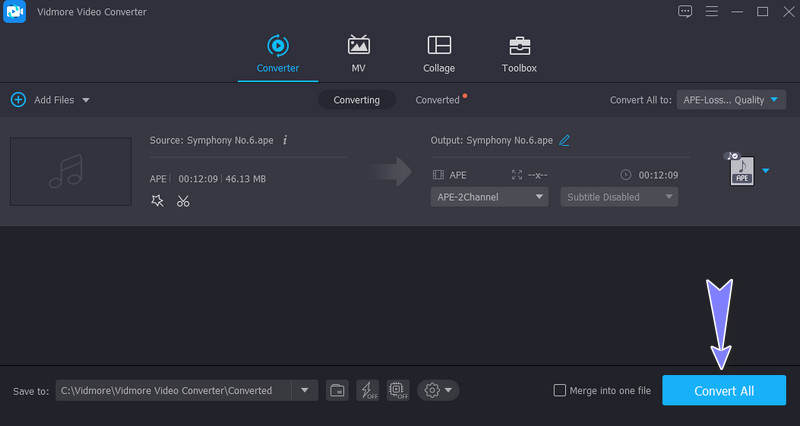The width and height of the screenshot is (800, 426).
Task: Open the Converter tab
Action: click(277, 54)
